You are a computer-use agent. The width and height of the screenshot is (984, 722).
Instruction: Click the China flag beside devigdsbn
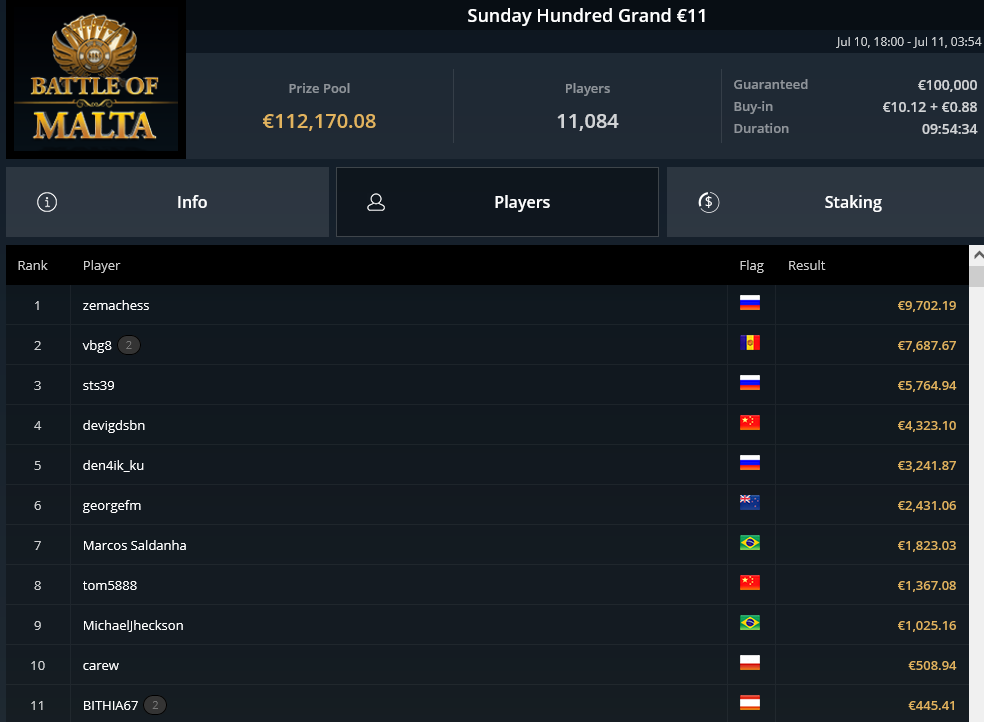749,423
